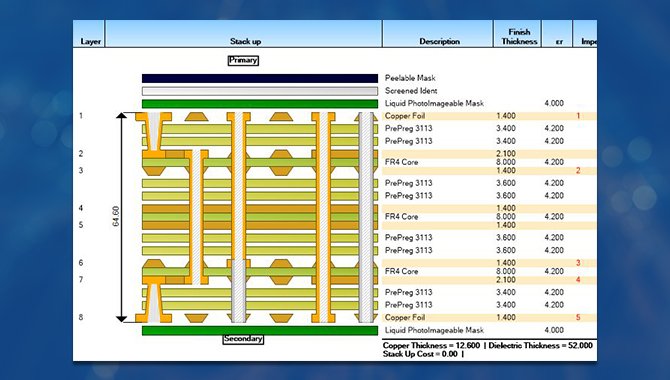Select the dark Peelable Mask layer bar
The image size is (670, 380).
click(260, 78)
